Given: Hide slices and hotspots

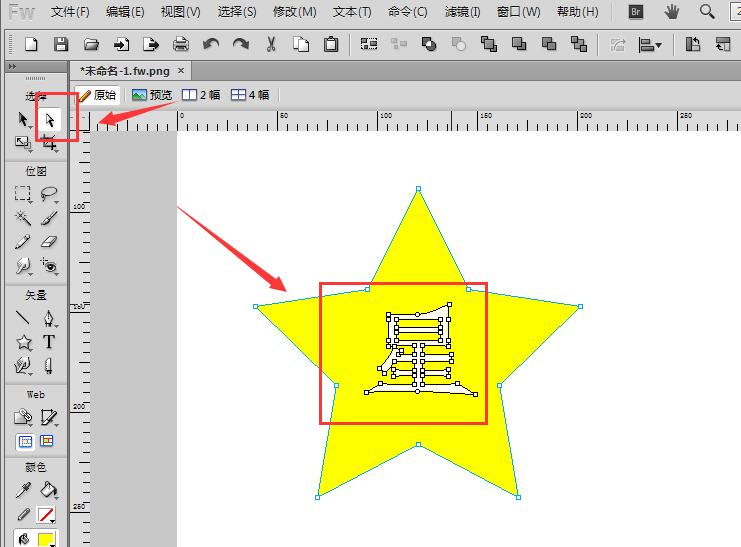Looking at the screenshot, I should [x=25, y=441].
